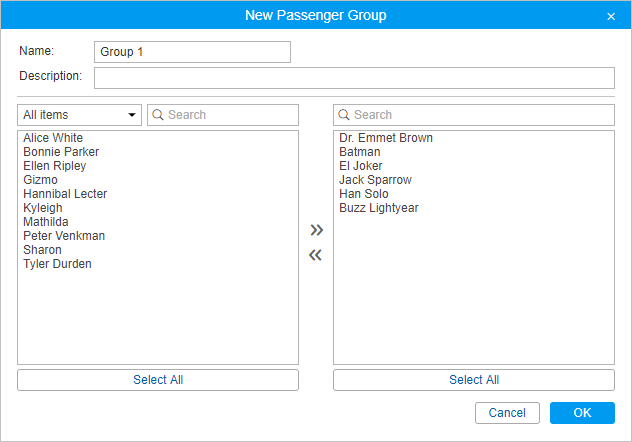The height and width of the screenshot is (442, 632).
Task: Choose Ellen Ripley from the left list
Action: point(55,166)
